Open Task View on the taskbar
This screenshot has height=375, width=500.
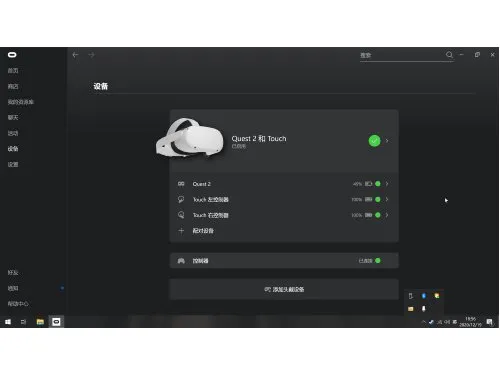[23, 322]
